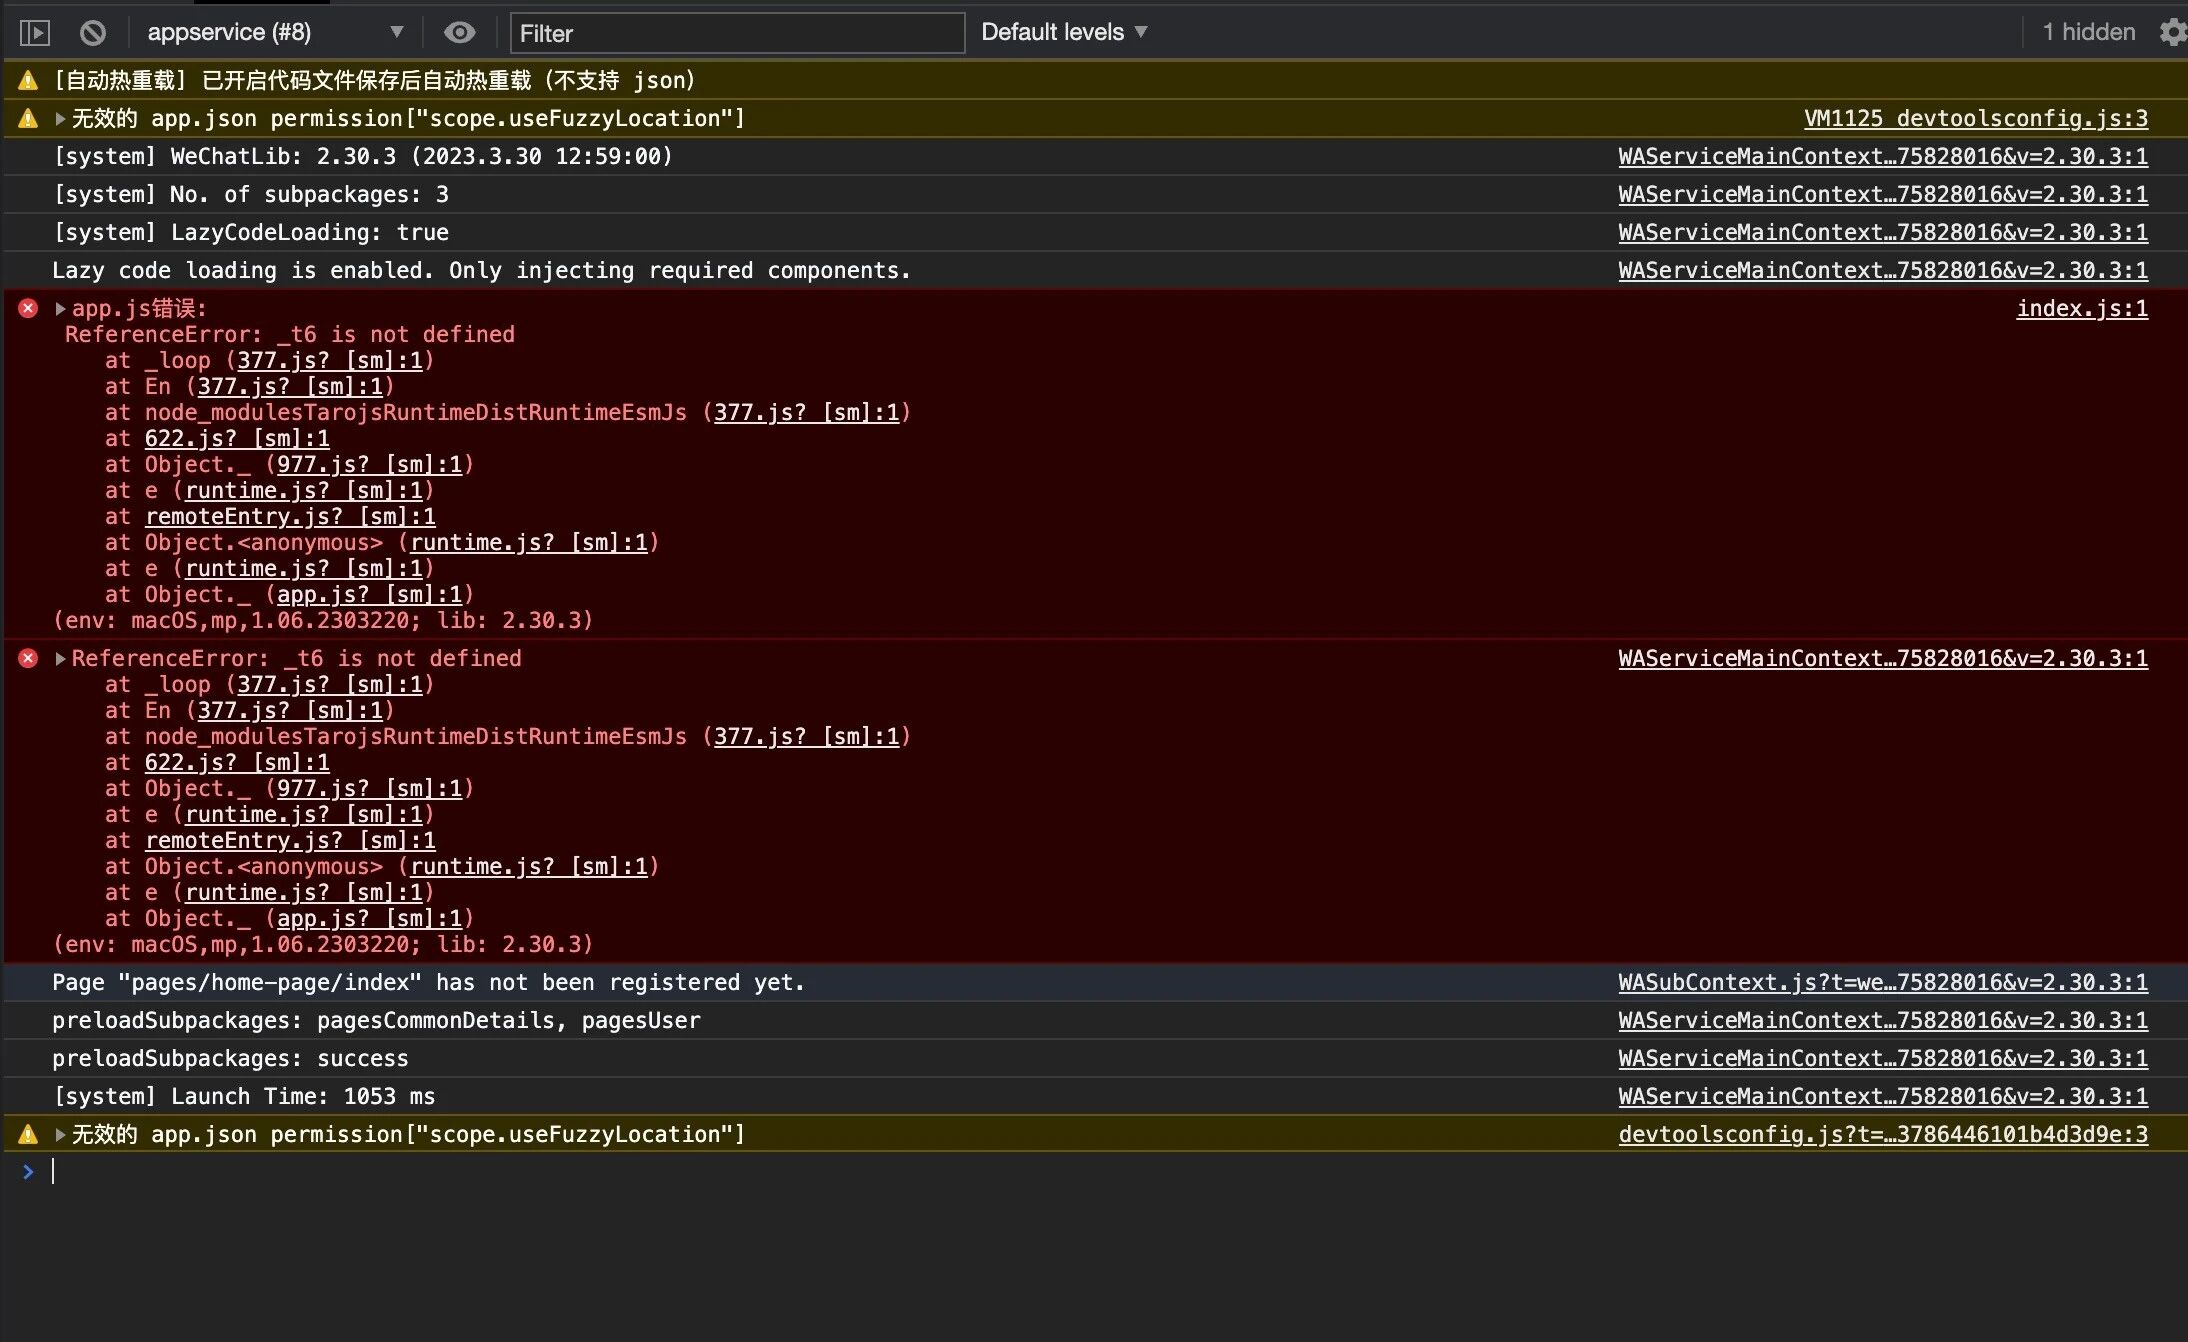This screenshot has height=1342, width=2188.
Task: Open VM1125 devtoolsconfig.js:3 source link
Action: pyautogui.click(x=1975, y=118)
